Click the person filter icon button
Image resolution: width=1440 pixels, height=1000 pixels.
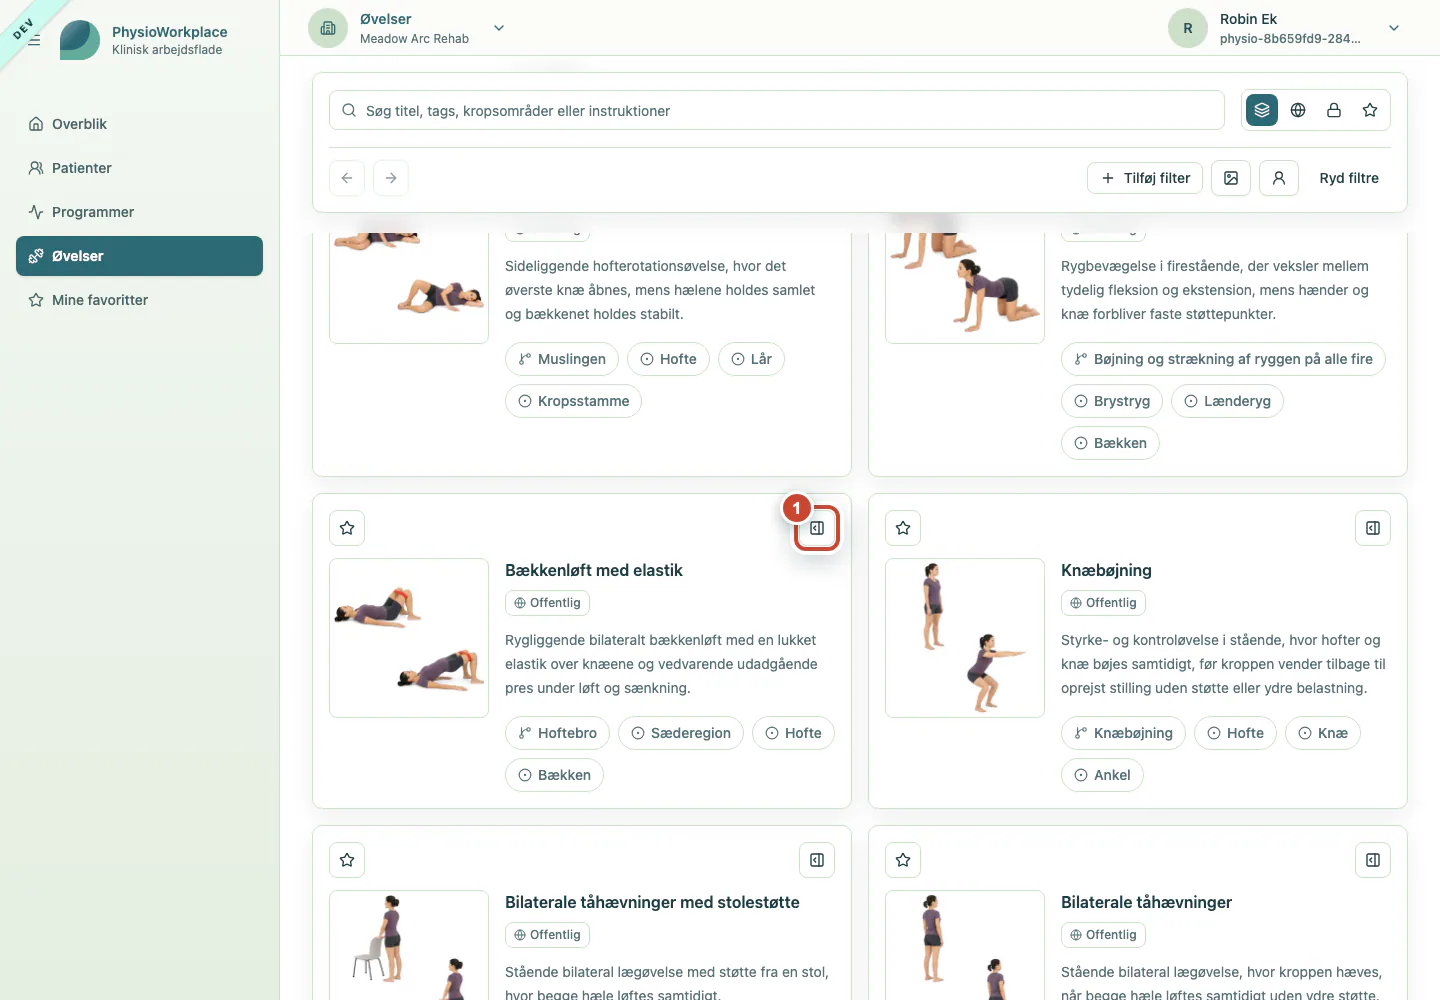point(1279,178)
